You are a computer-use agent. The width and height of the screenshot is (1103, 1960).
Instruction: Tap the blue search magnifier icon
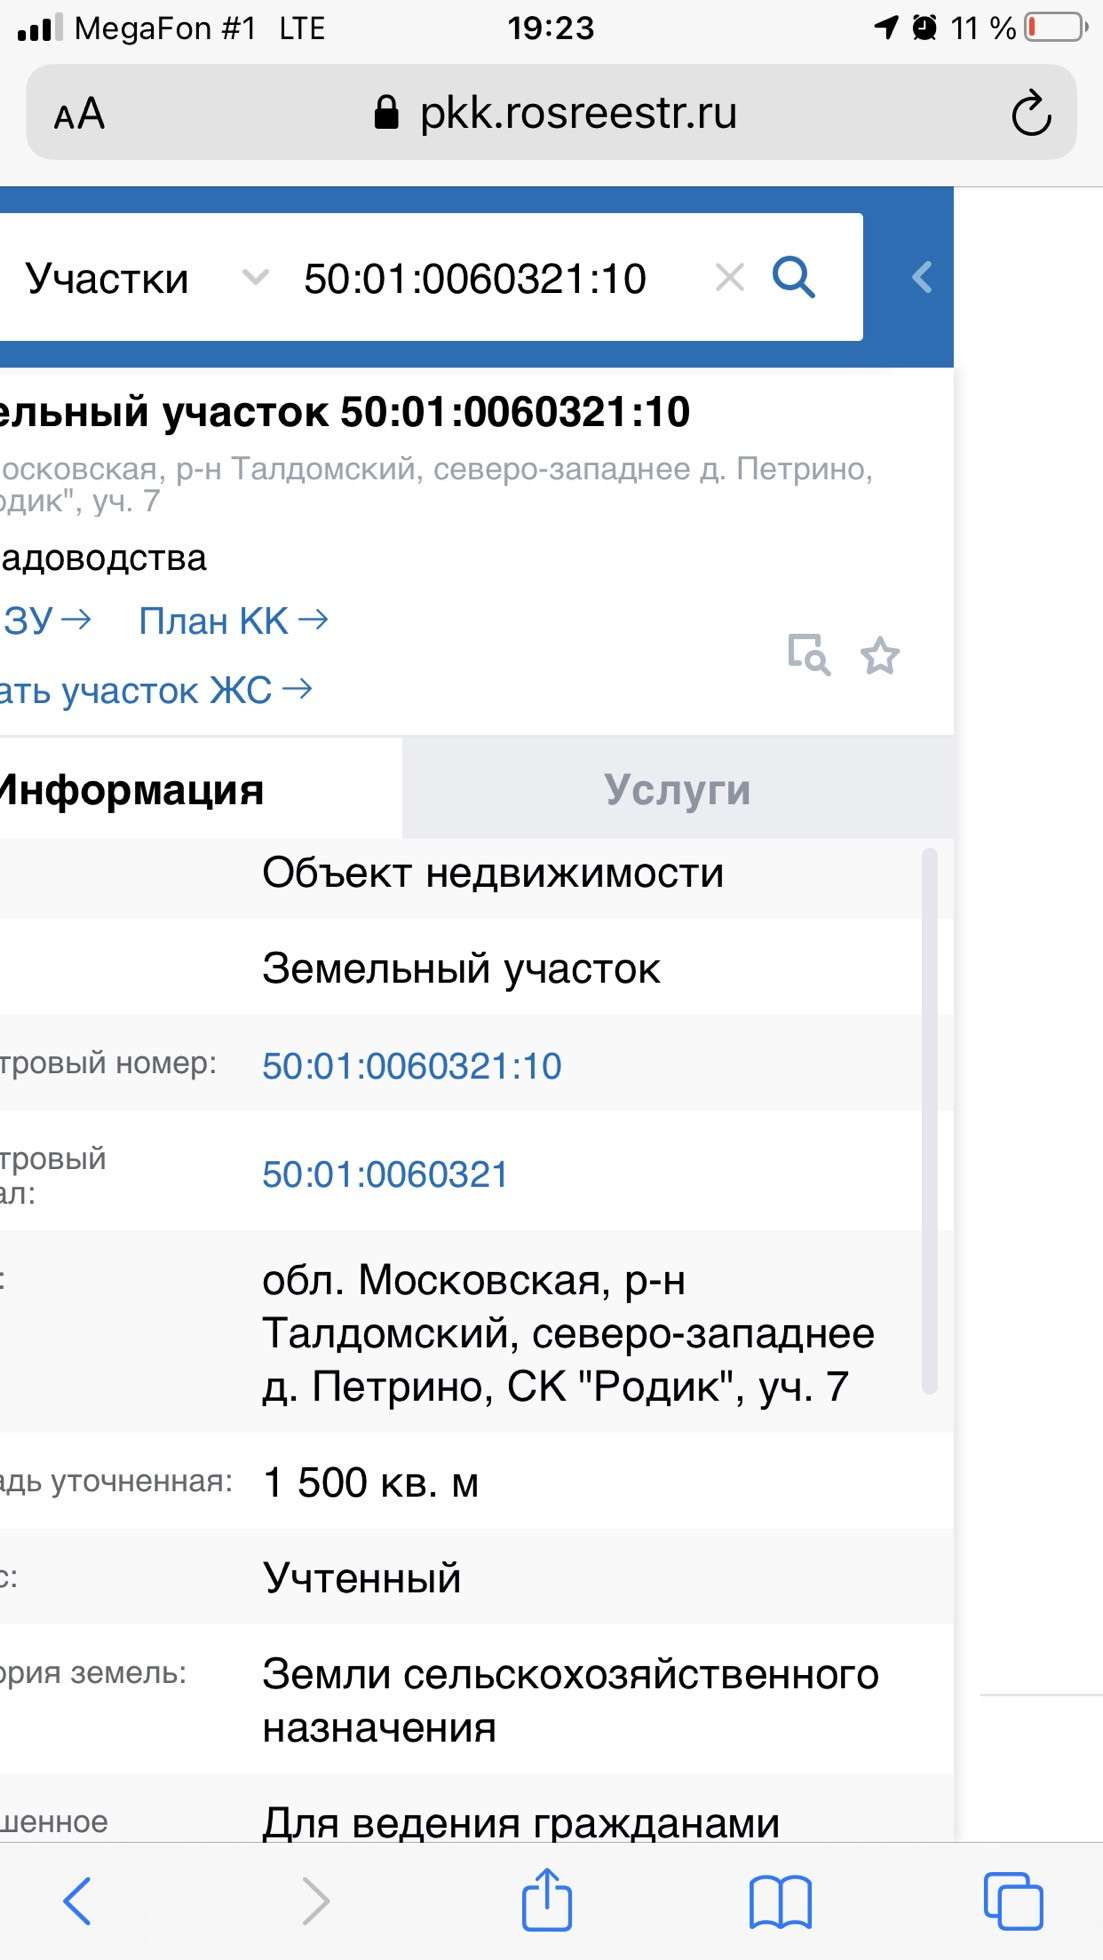click(794, 277)
